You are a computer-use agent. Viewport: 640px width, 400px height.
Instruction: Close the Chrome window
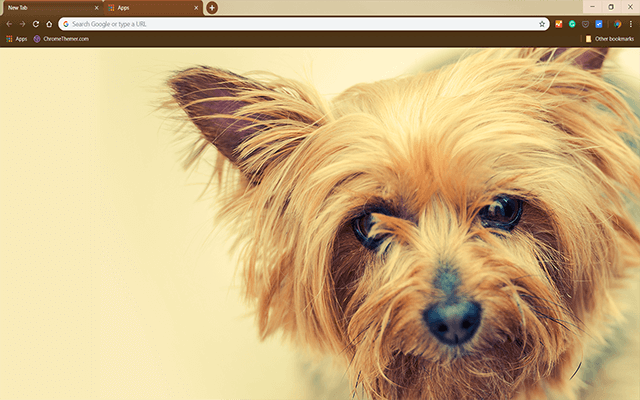coord(630,7)
